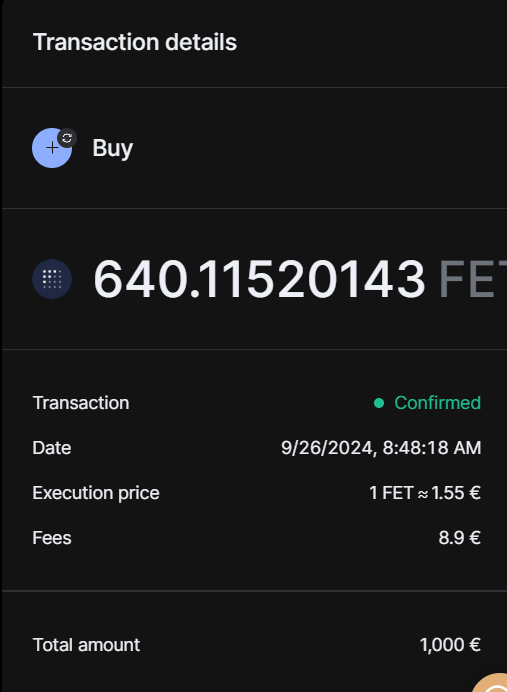Click the blue Buy plus icon
The image size is (507, 692).
52,148
